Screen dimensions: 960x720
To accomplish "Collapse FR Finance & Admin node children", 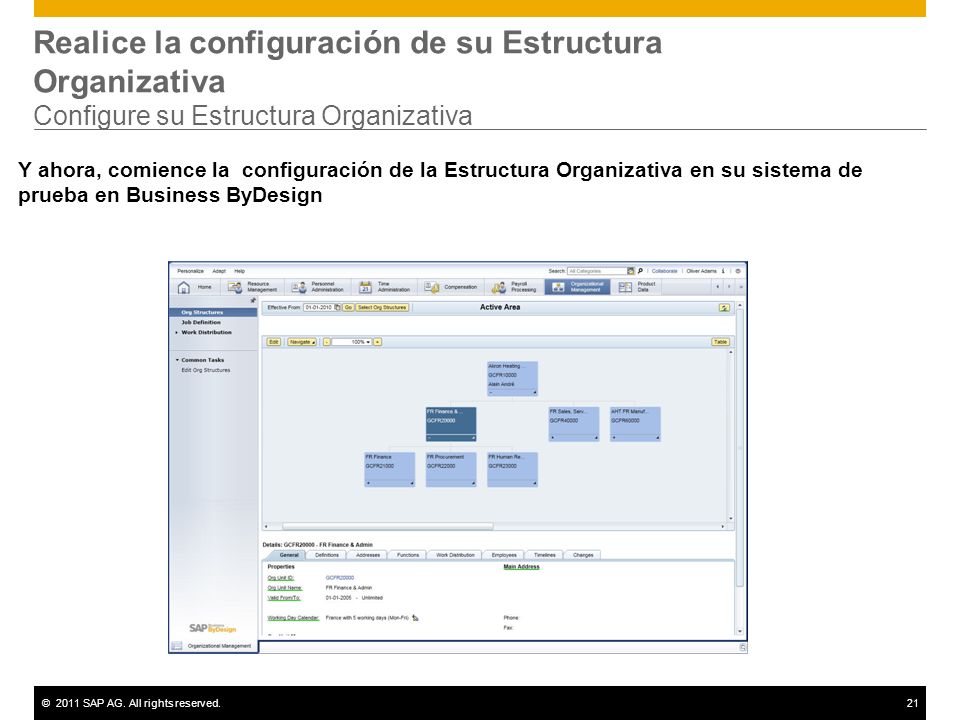I will point(430,438).
